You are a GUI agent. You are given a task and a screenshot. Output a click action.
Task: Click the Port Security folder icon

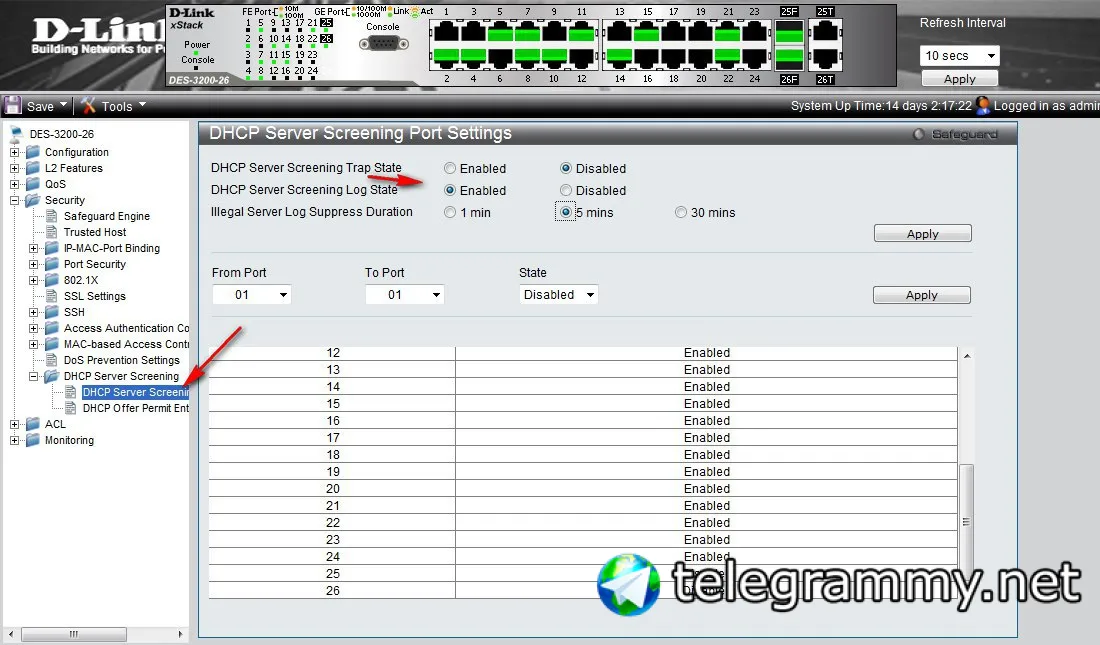[52, 265]
